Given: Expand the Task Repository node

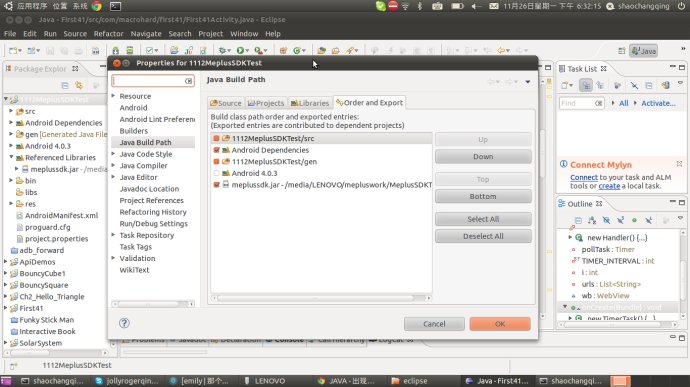Looking at the screenshot, I should pyautogui.click(x=114, y=235).
